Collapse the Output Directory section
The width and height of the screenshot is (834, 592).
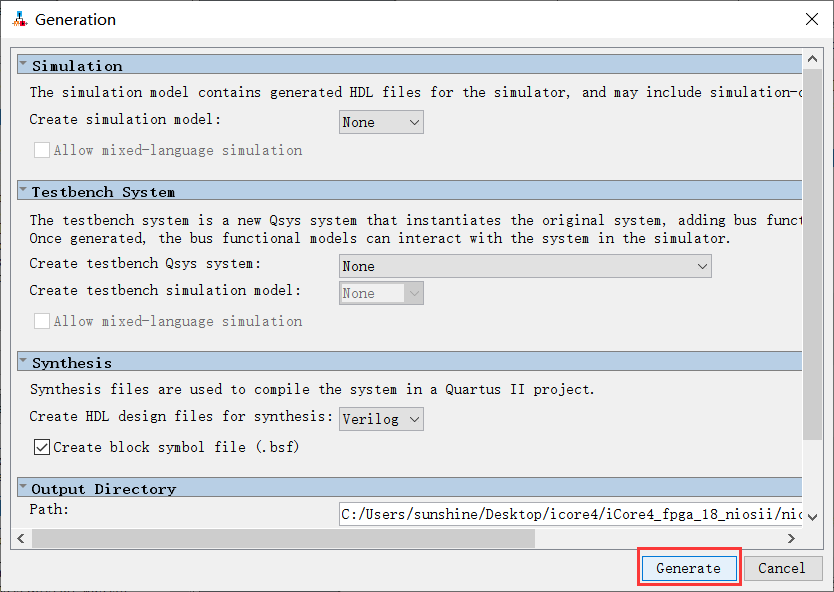pos(23,488)
